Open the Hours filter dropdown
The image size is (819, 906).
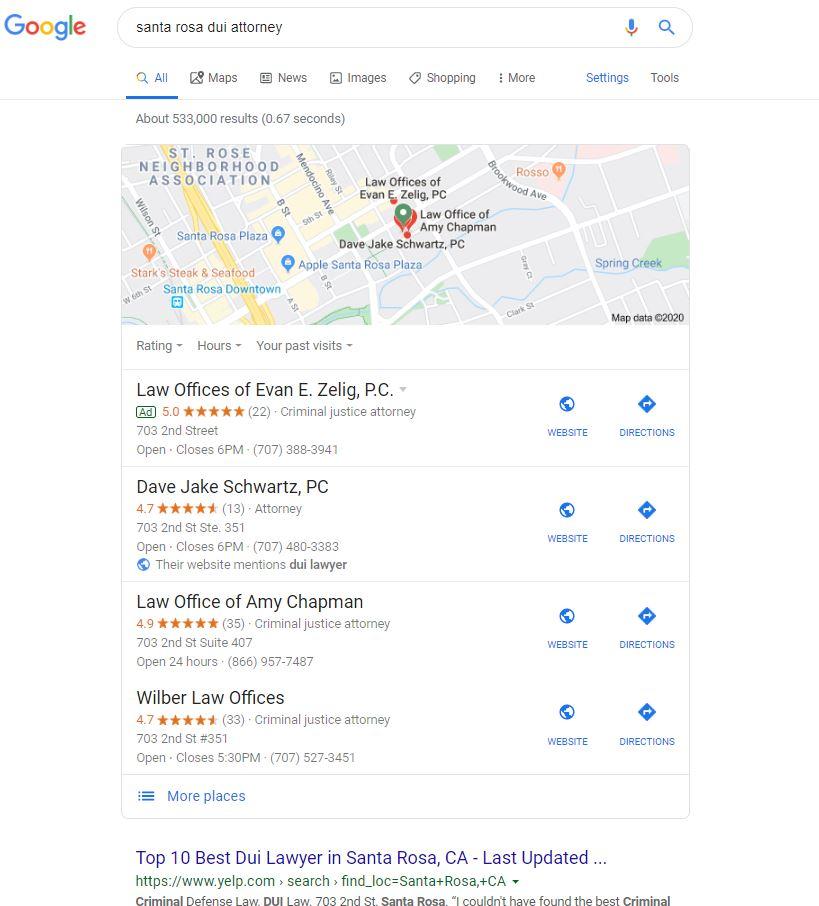click(219, 346)
